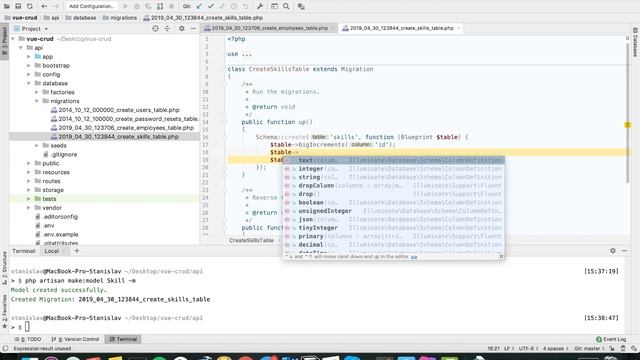Hide the Project panel with minus icon
640x360 pixels.
[x=193, y=29]
